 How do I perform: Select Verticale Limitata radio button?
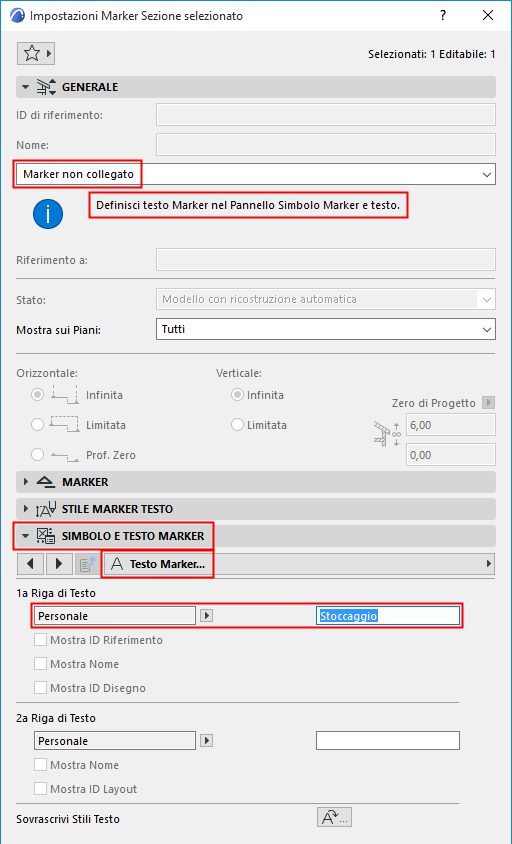tap(237, 425)
